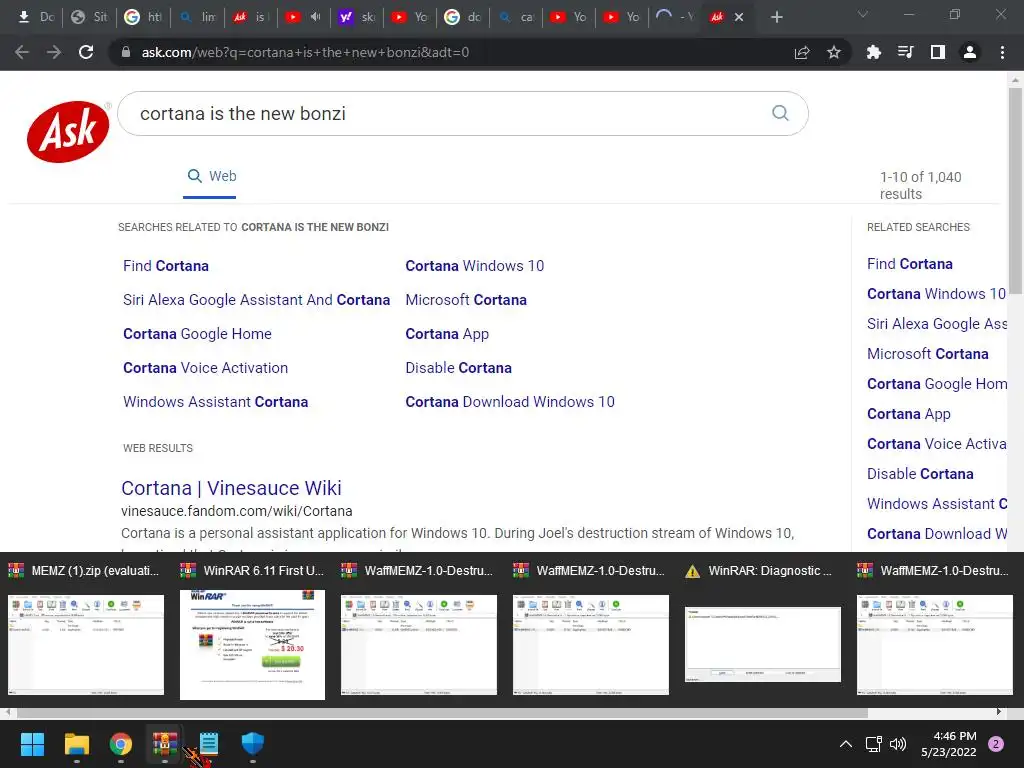Open media controls icon in toolbar

point(905,52)
